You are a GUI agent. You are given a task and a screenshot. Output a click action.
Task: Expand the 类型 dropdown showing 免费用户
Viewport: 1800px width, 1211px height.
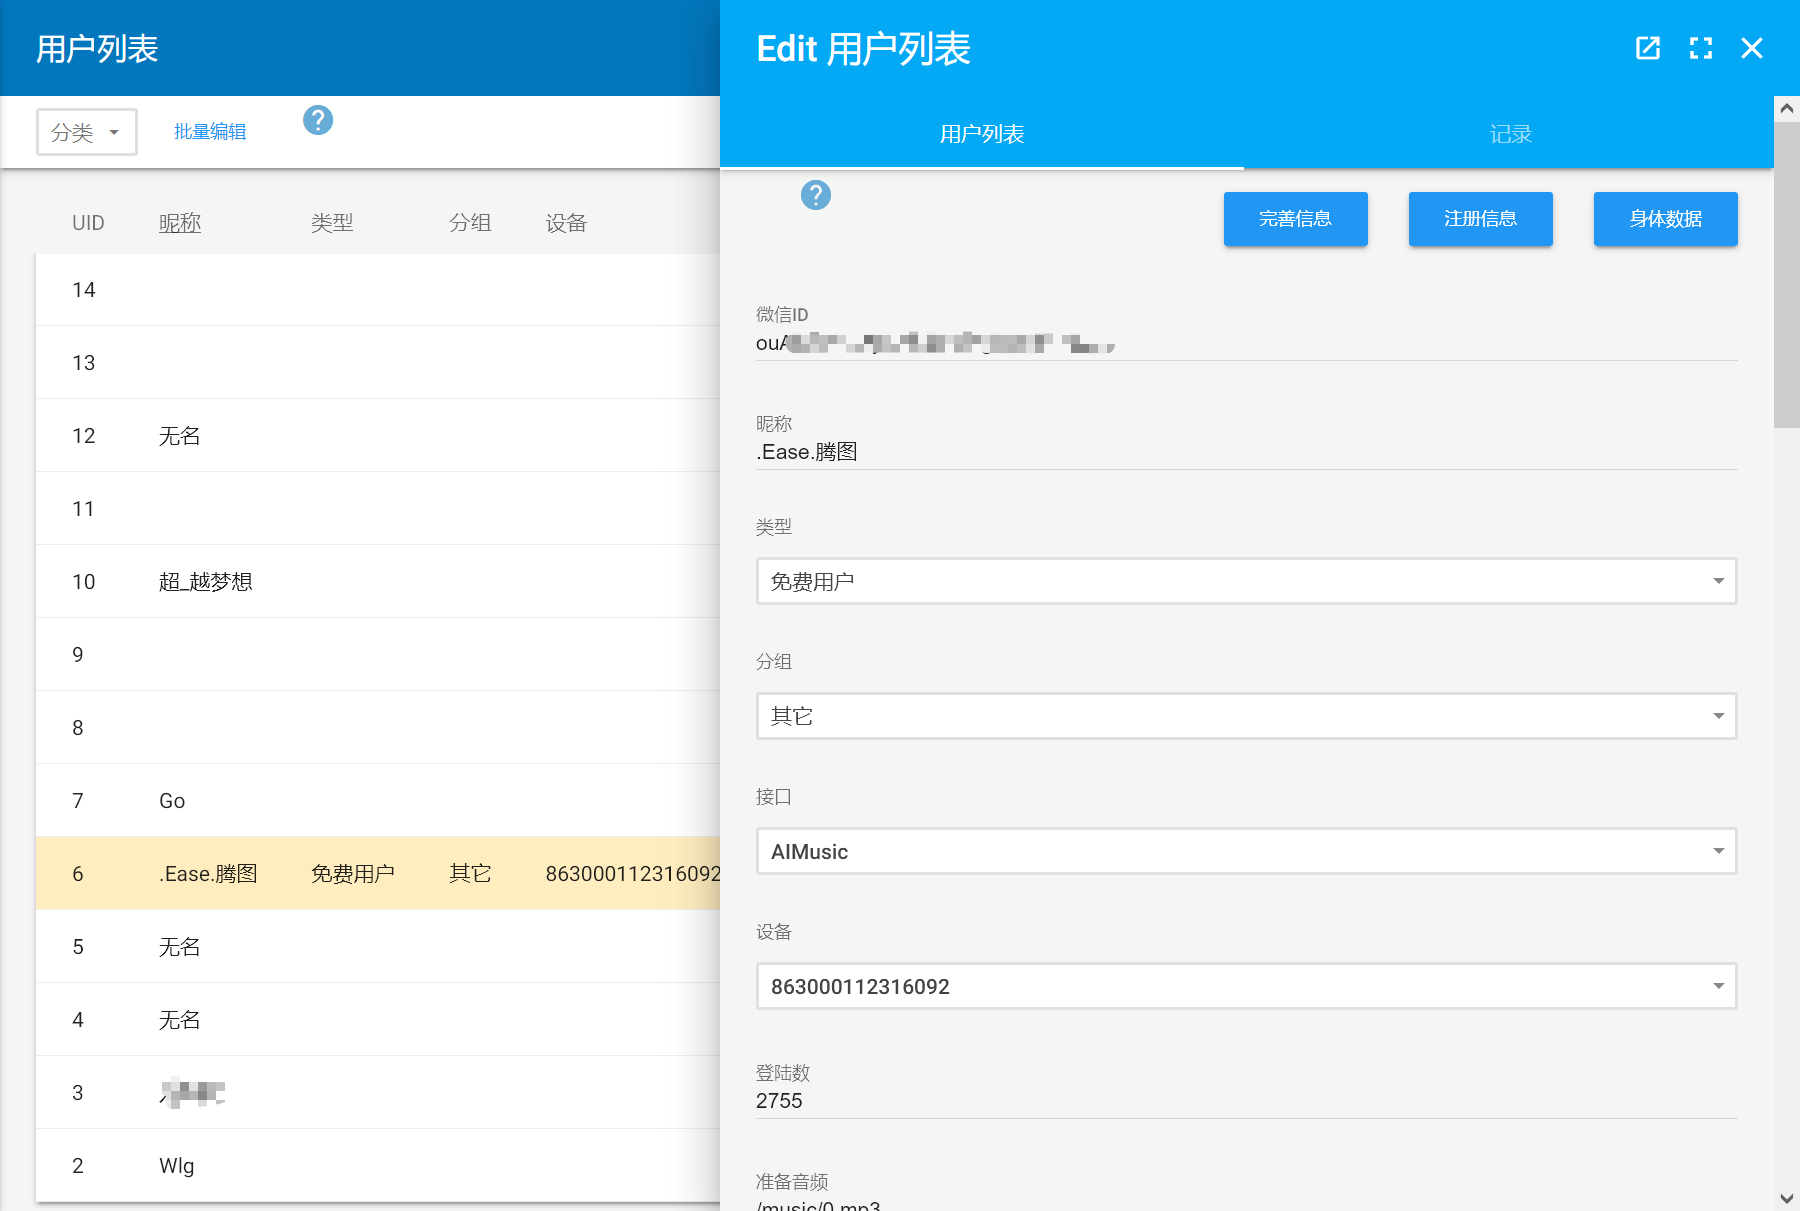(x=1246, y=581)
